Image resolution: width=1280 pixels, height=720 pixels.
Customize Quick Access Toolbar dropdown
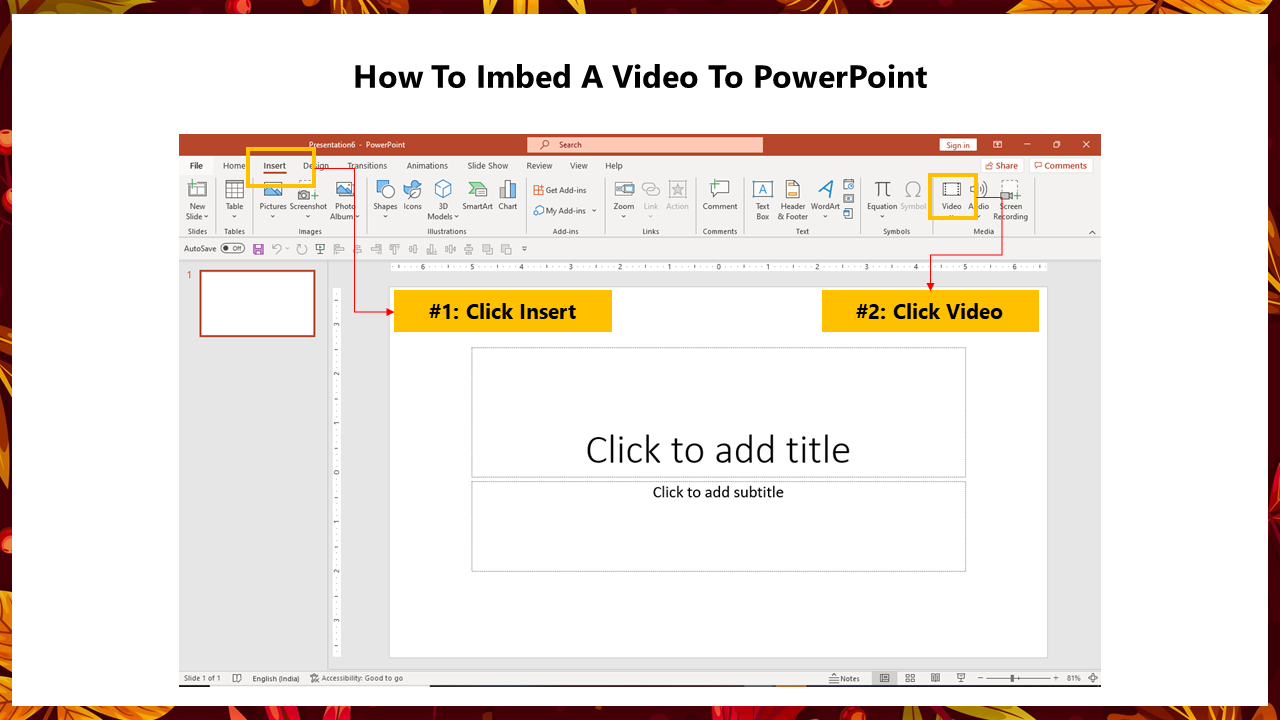click(524, 248)
